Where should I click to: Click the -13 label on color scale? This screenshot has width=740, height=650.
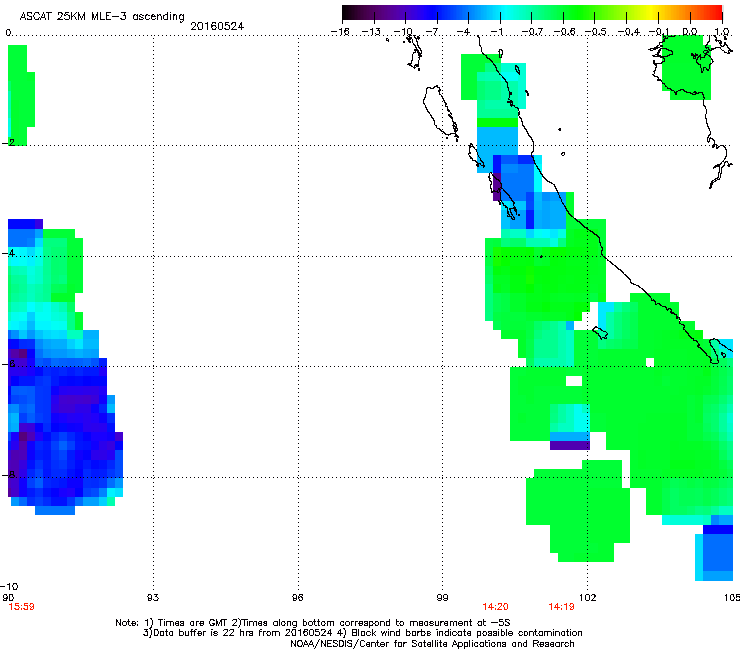click(x=371, y=32)
